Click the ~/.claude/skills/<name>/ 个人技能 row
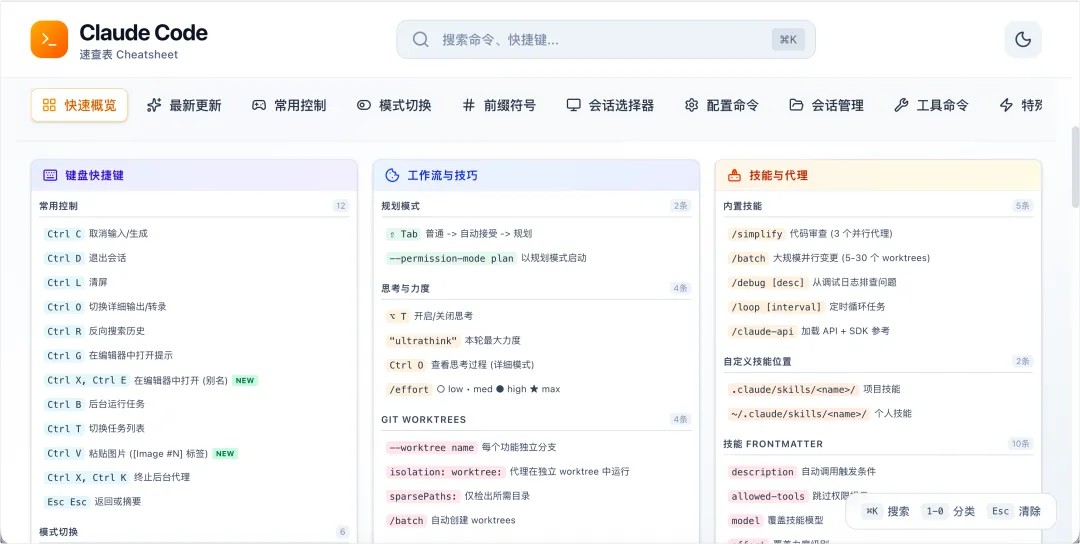 click(x=878, y=414)
